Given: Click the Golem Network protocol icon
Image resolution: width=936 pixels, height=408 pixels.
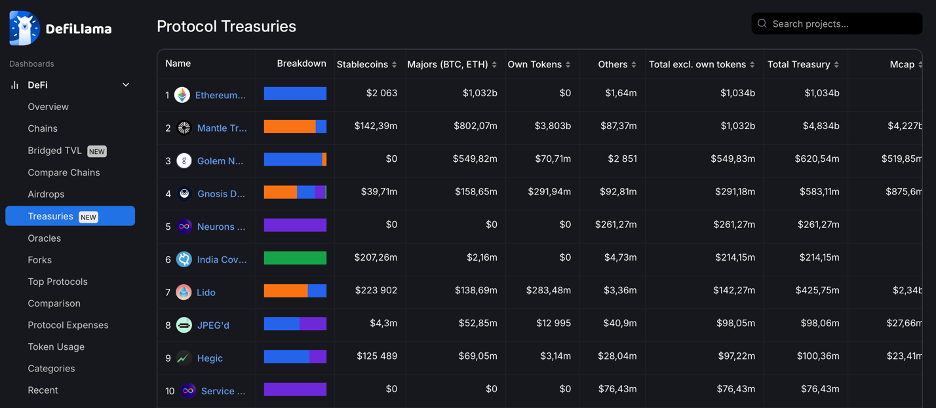Looking at the screenshot, I should point(184,161).
